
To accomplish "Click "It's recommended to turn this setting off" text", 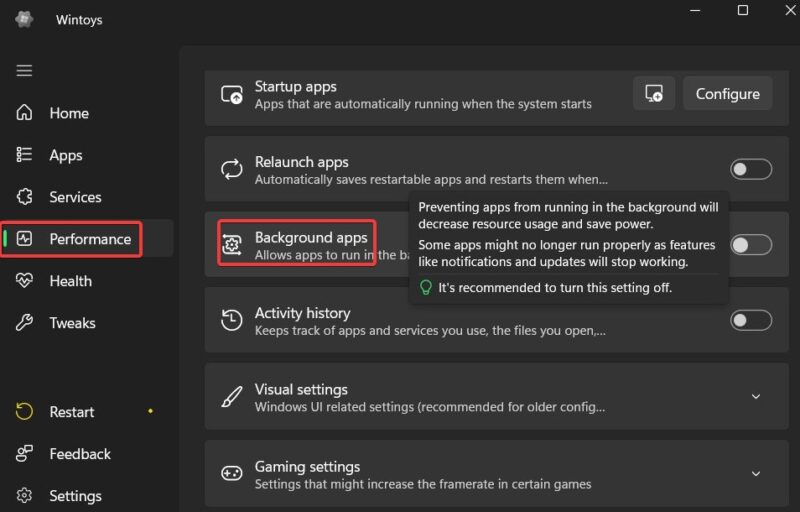I will 555,288.
